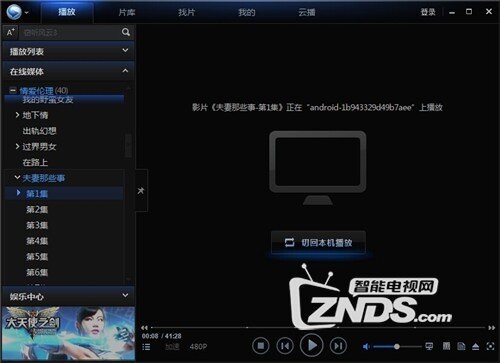Viewport: 500px width, 363px height.
Task: Skip to the previous episode
Action: (285, 346)
